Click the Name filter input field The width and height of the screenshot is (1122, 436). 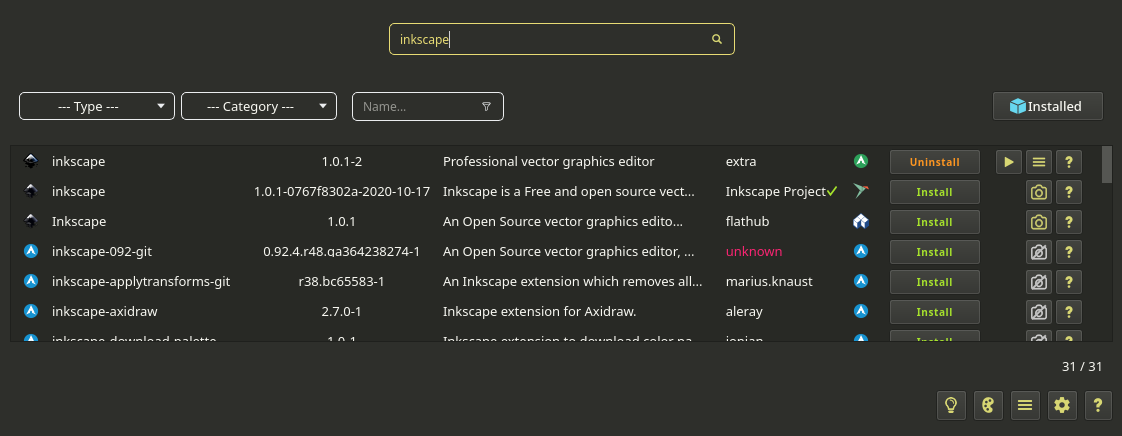click(428, 106)
